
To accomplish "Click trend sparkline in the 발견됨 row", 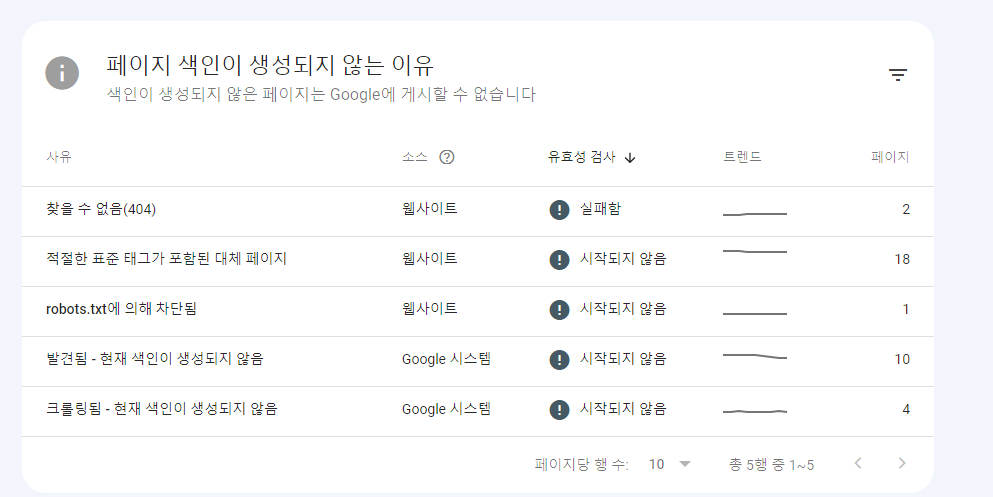I will [755, 356].
